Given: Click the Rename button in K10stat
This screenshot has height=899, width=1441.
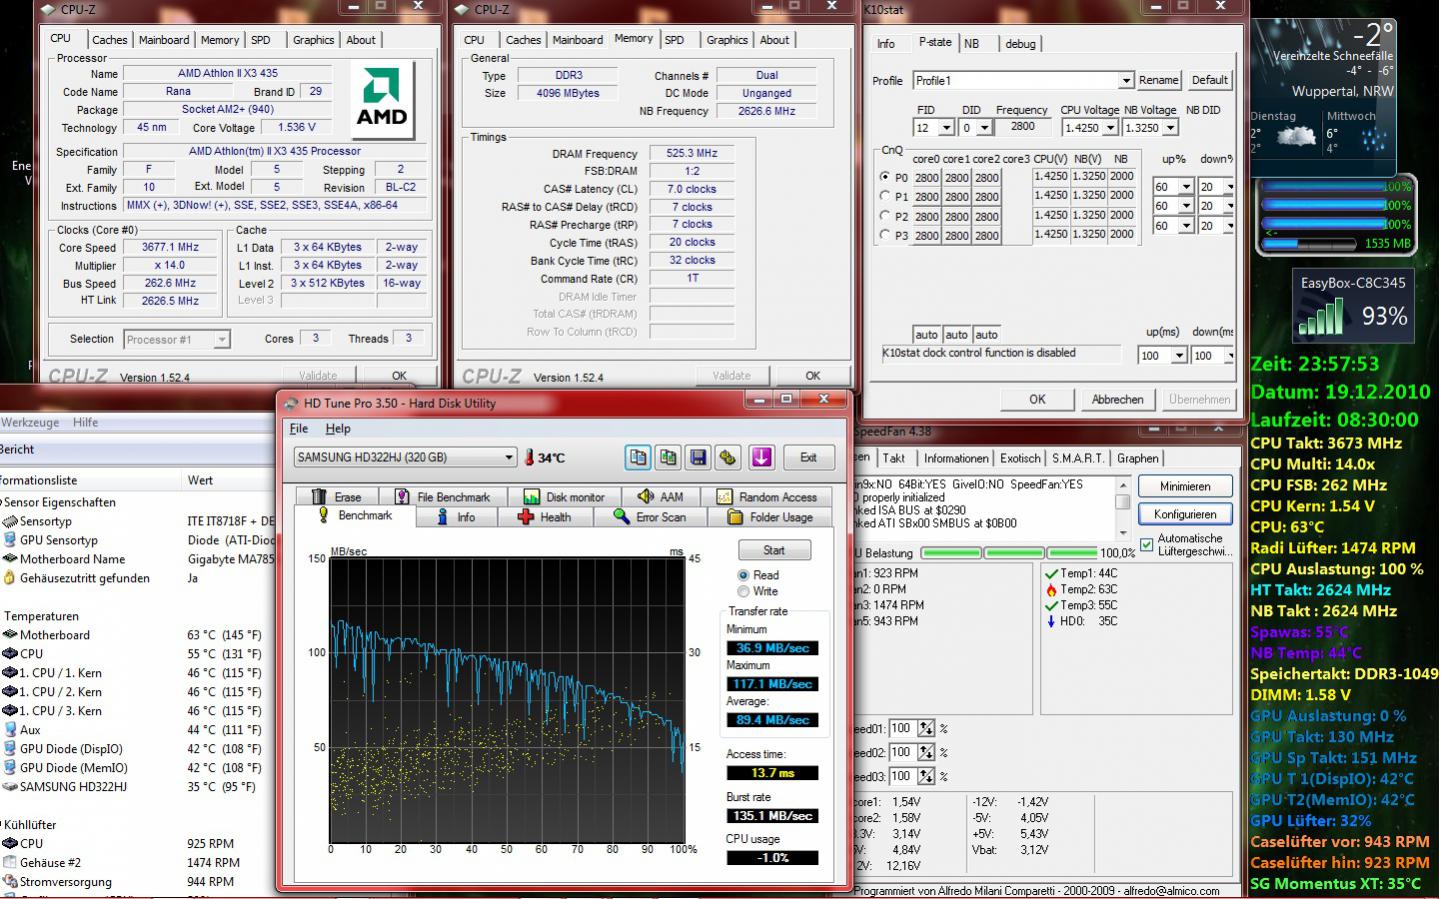Looking at the screenshot, I should (1159, 80).
